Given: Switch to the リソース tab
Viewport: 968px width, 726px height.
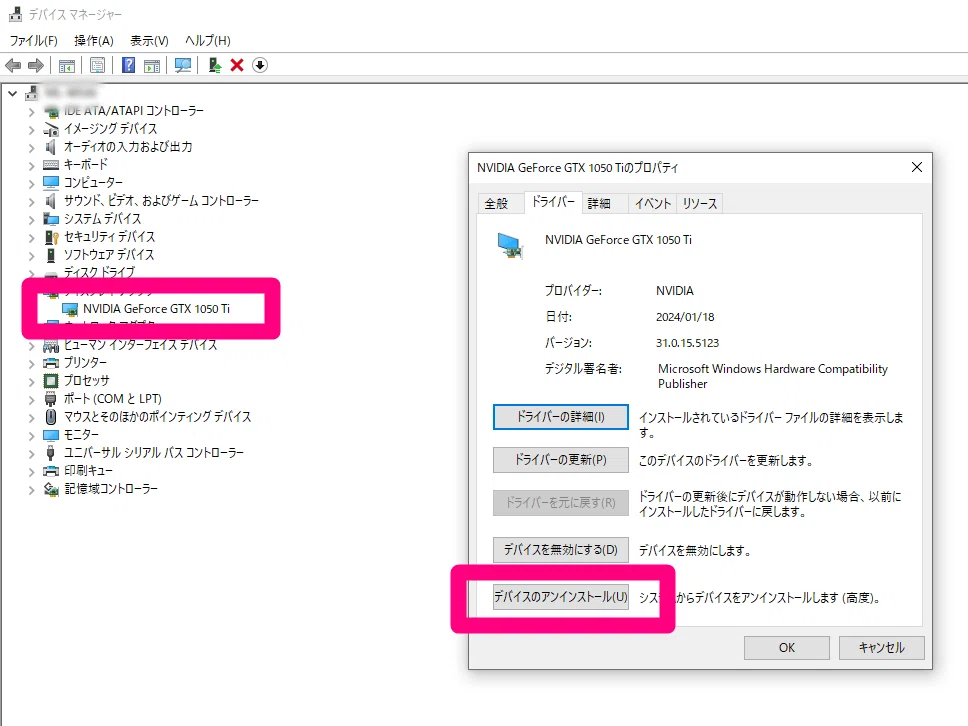Looking at the screenshot, I should tap(700, 203).
